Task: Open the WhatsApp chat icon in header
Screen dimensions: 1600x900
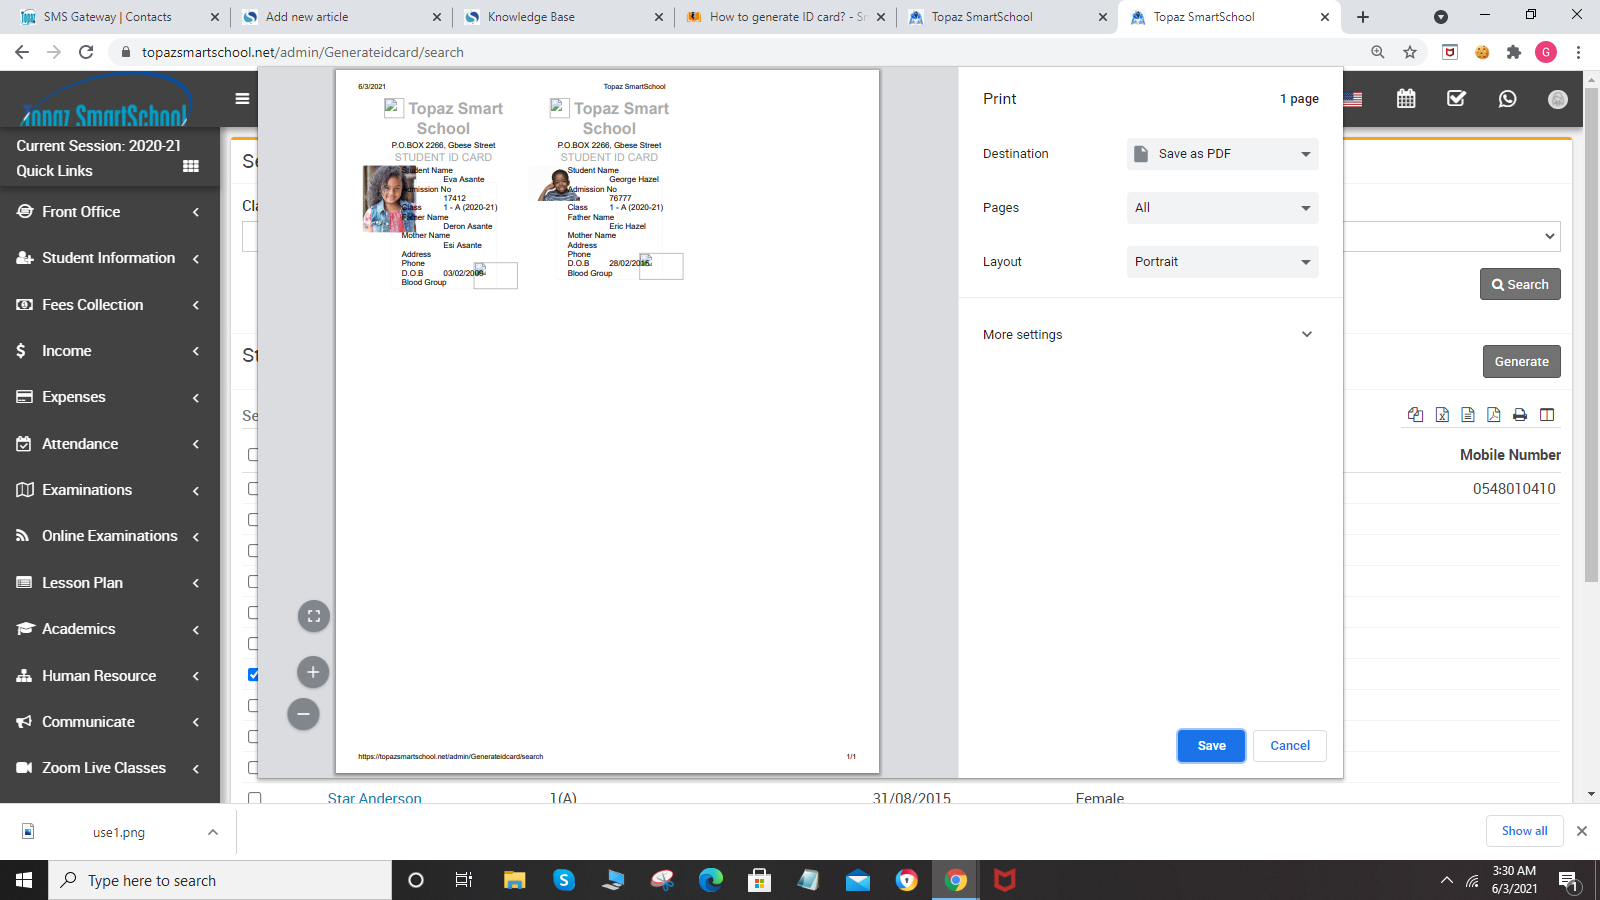Action: [1507, 98]
